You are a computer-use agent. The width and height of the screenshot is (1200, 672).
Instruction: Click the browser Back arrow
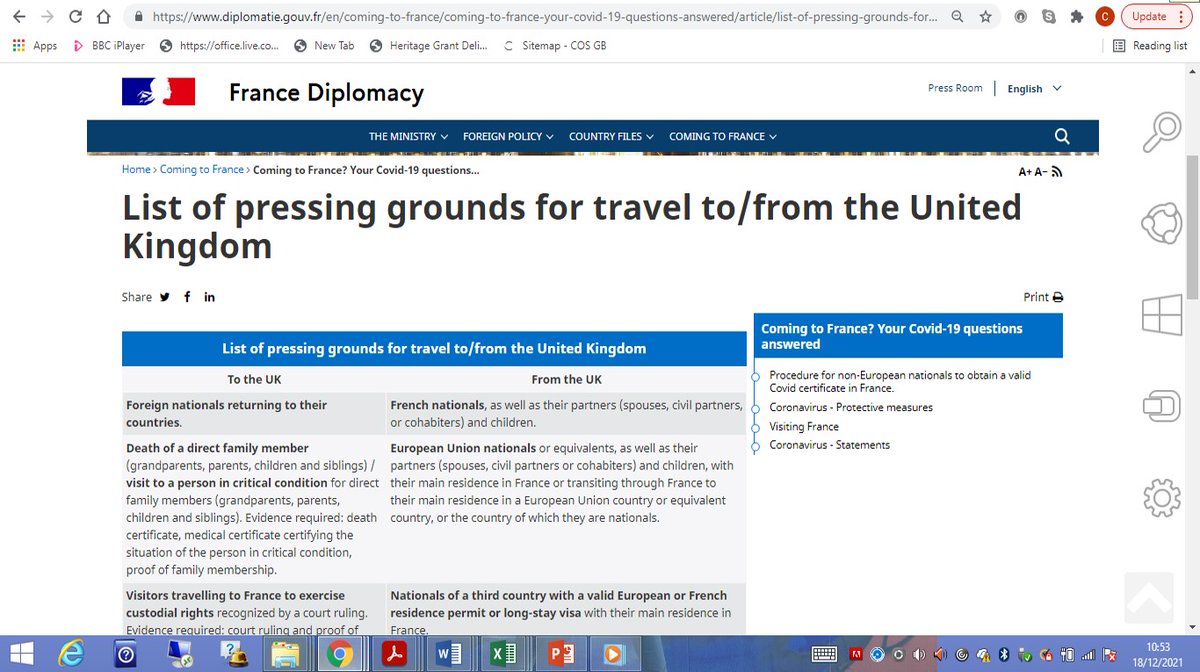20,17
